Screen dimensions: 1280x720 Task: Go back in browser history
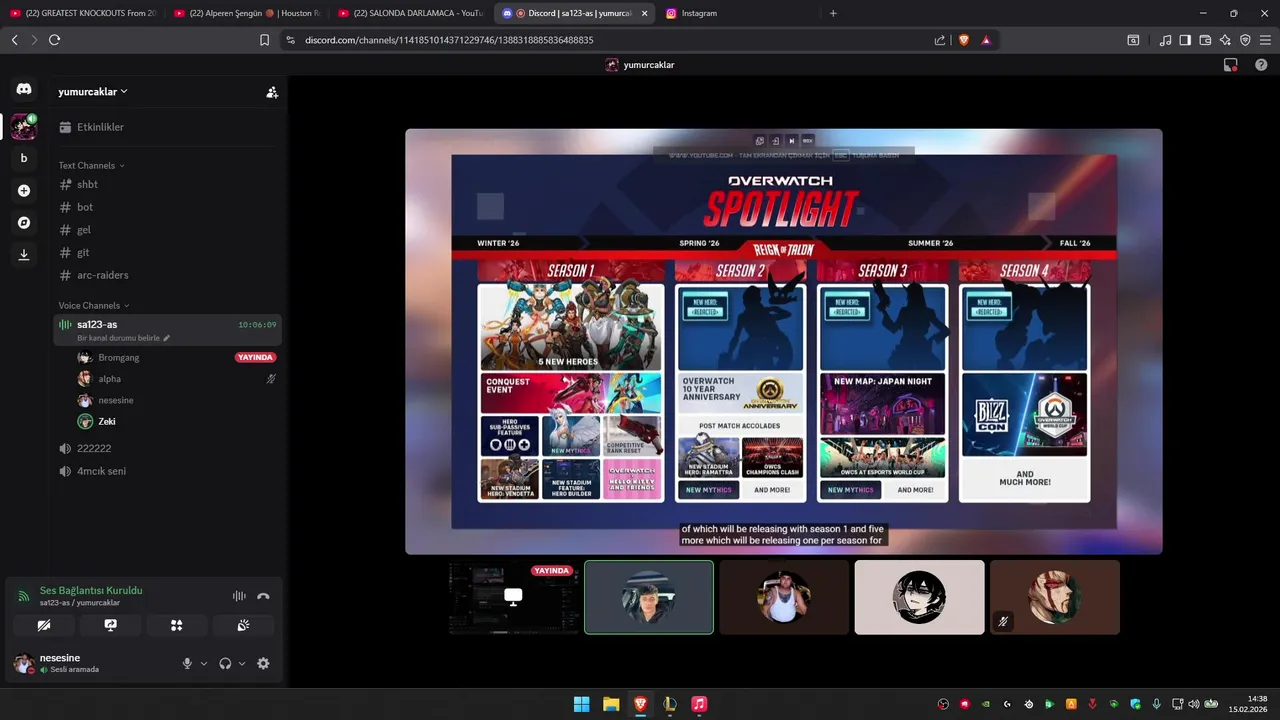14,40
